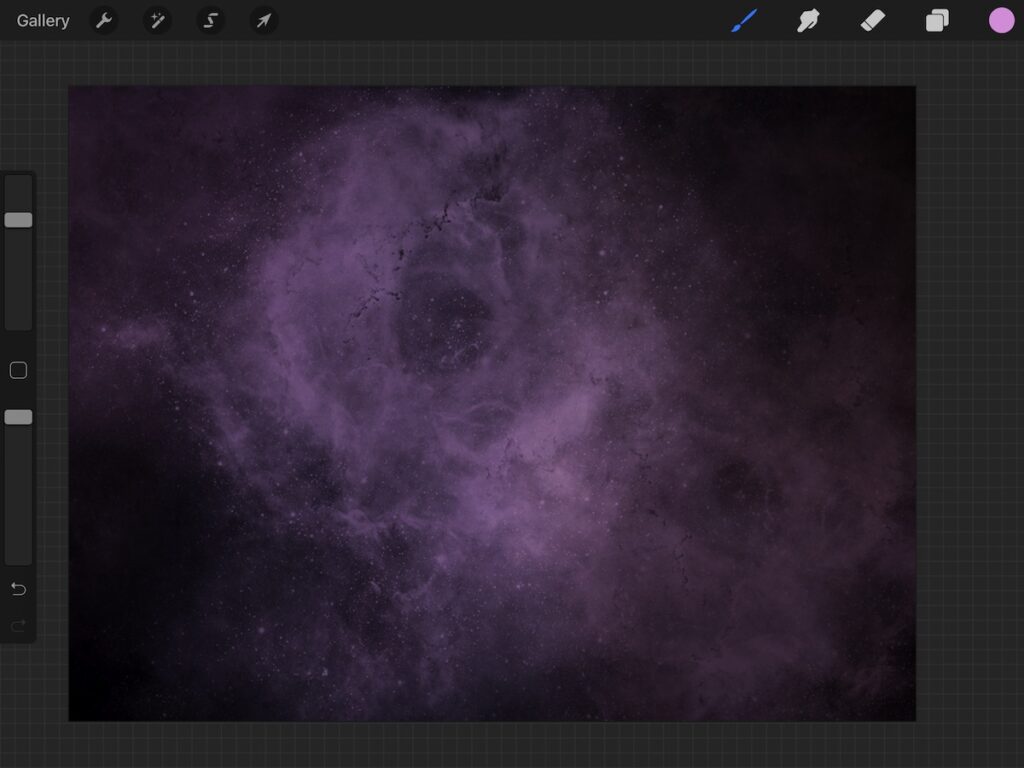Screen dimensions: 1024x768
Task: Open the active pink color swatch
Action: (x=1001, y=20)
